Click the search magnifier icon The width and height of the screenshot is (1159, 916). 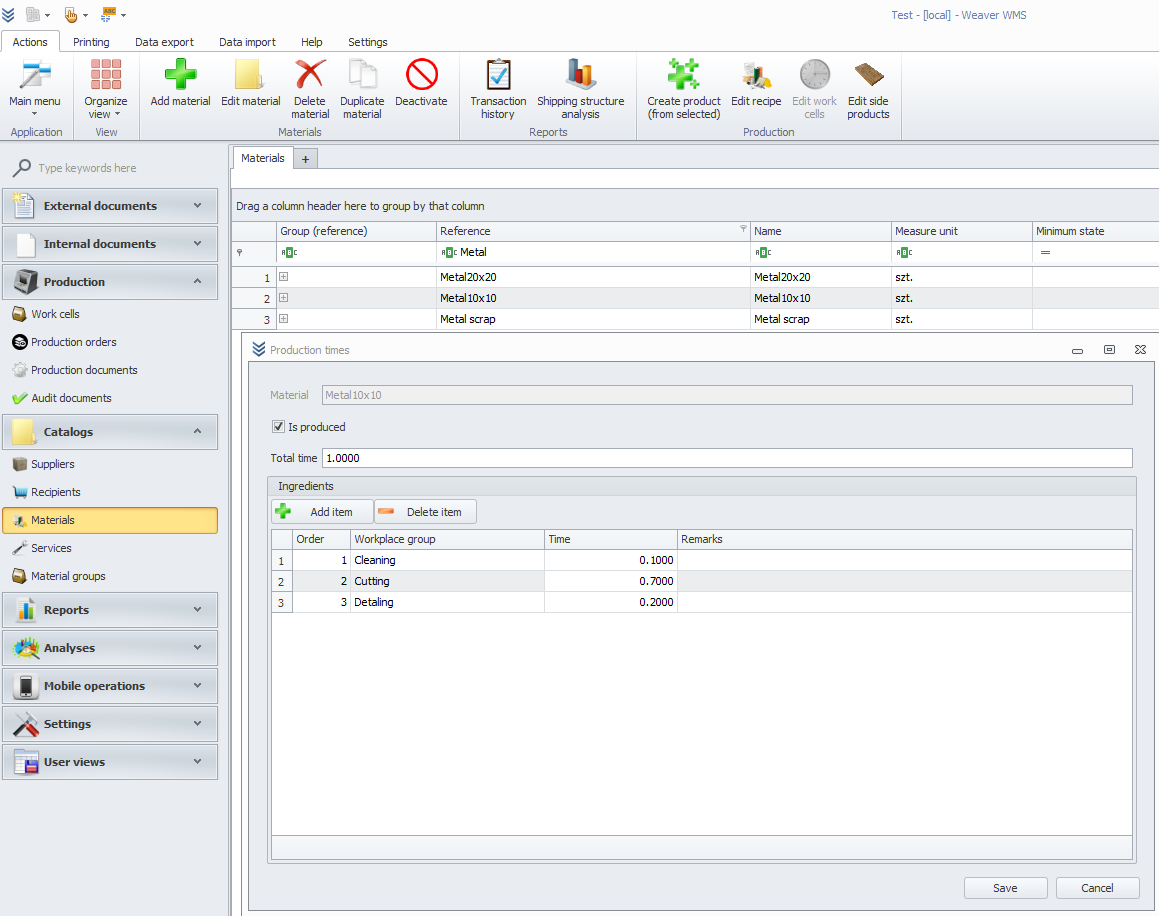22,168
